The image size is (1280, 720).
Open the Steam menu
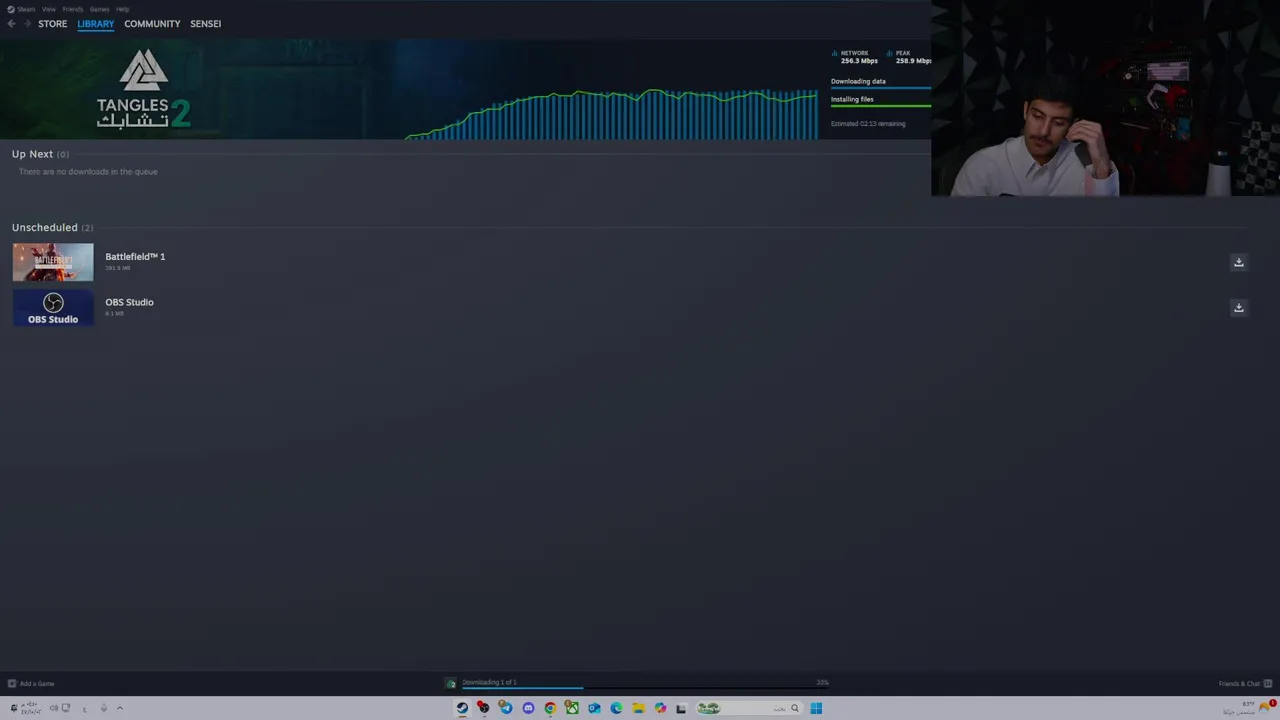(22, 9)
